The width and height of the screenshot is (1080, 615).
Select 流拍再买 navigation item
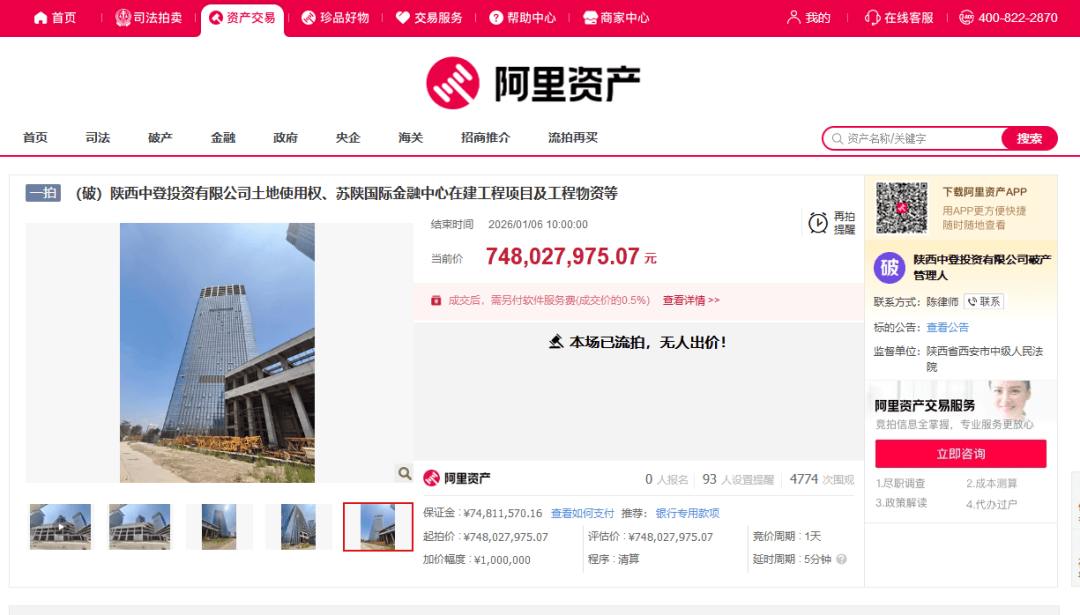coord(572,138)
